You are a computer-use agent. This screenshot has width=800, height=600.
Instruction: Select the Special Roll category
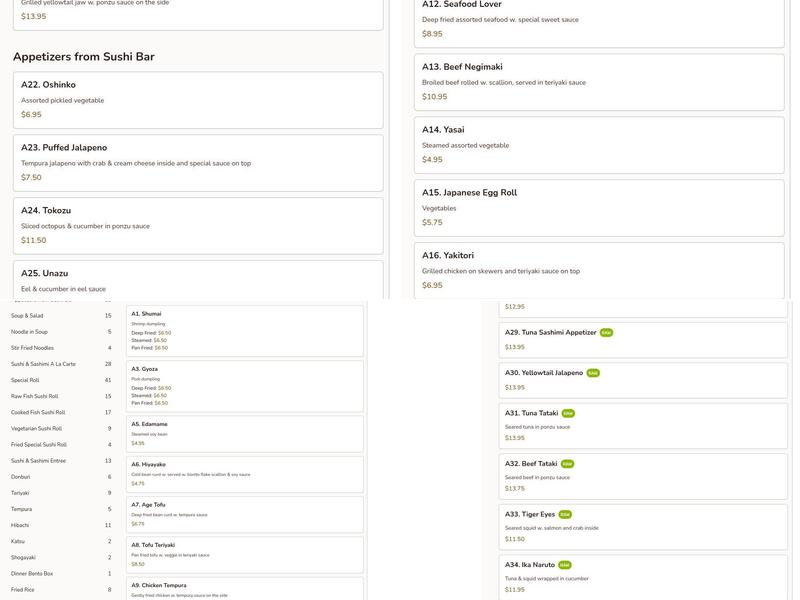25,380
